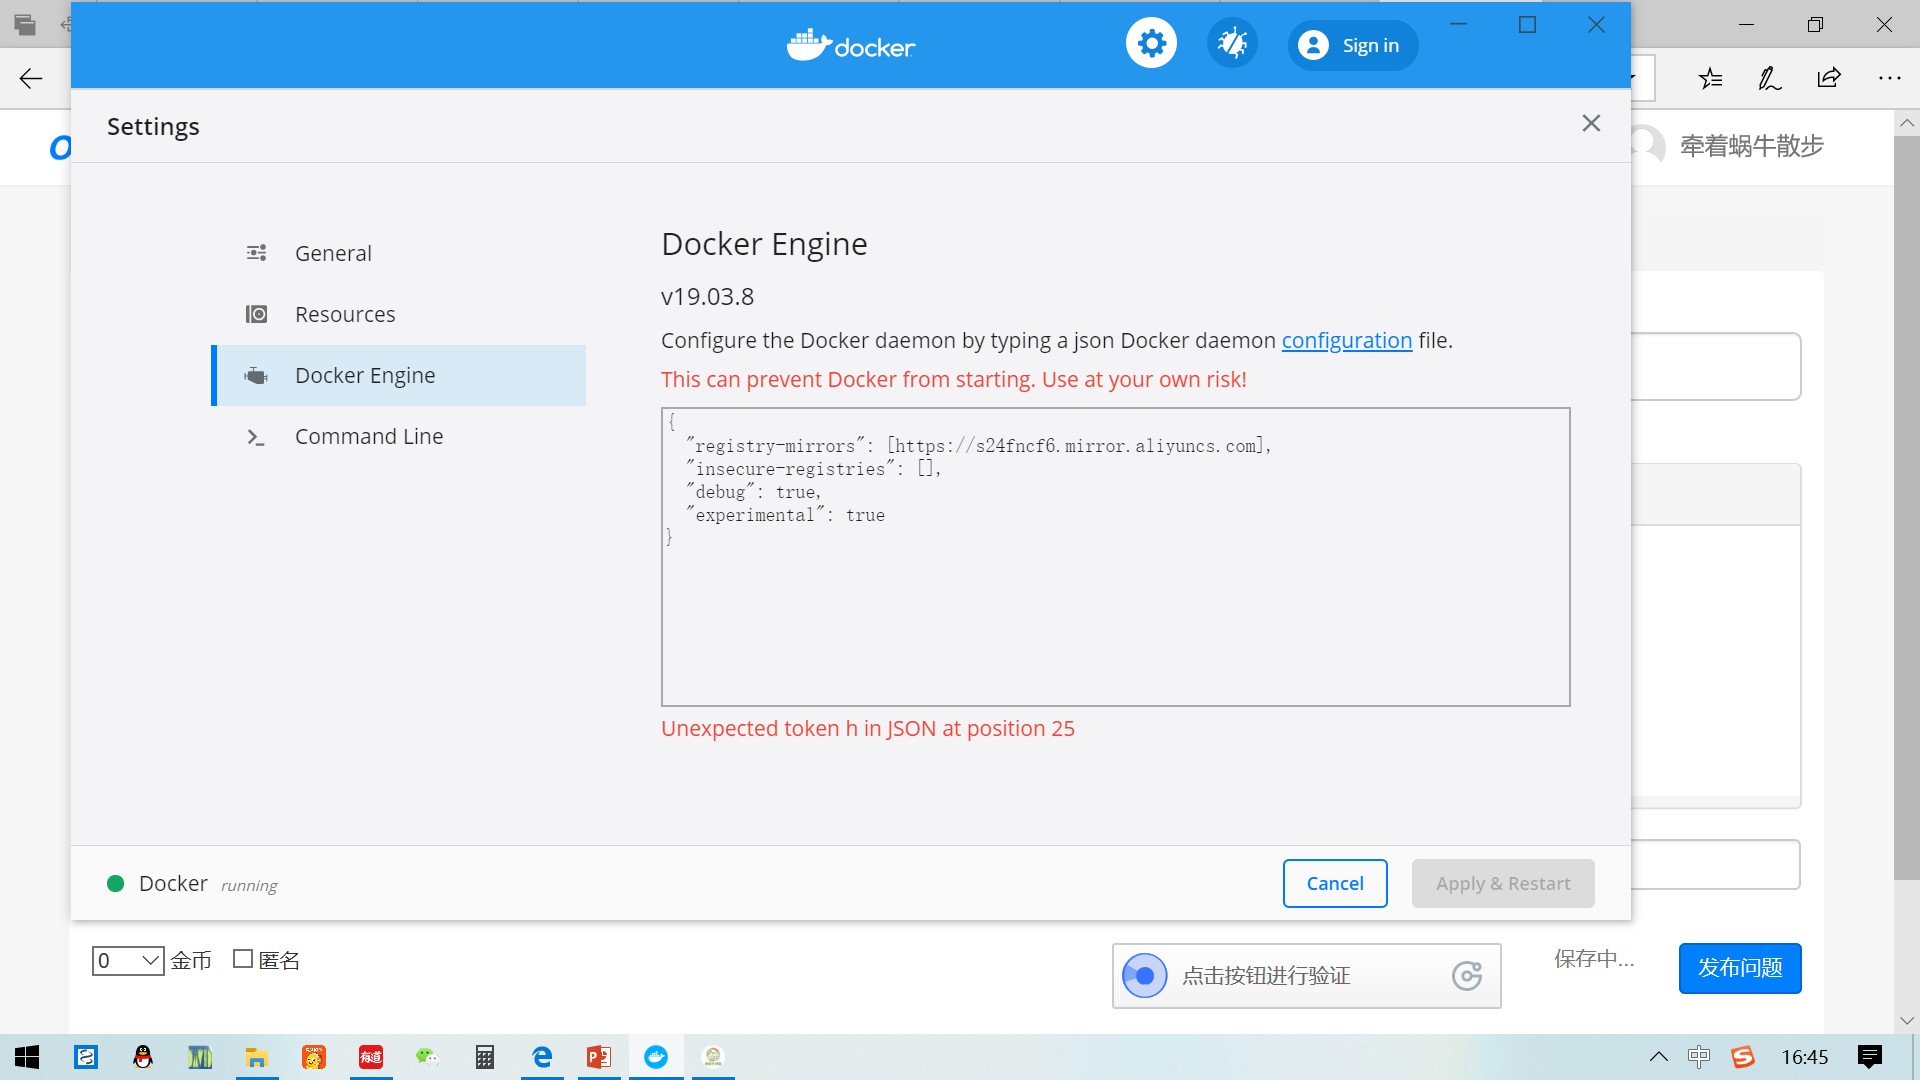Click the General sliders icon
The width and height of the screenshot is (1920, 1080).
pyautogui.click(x=256, y=253)
